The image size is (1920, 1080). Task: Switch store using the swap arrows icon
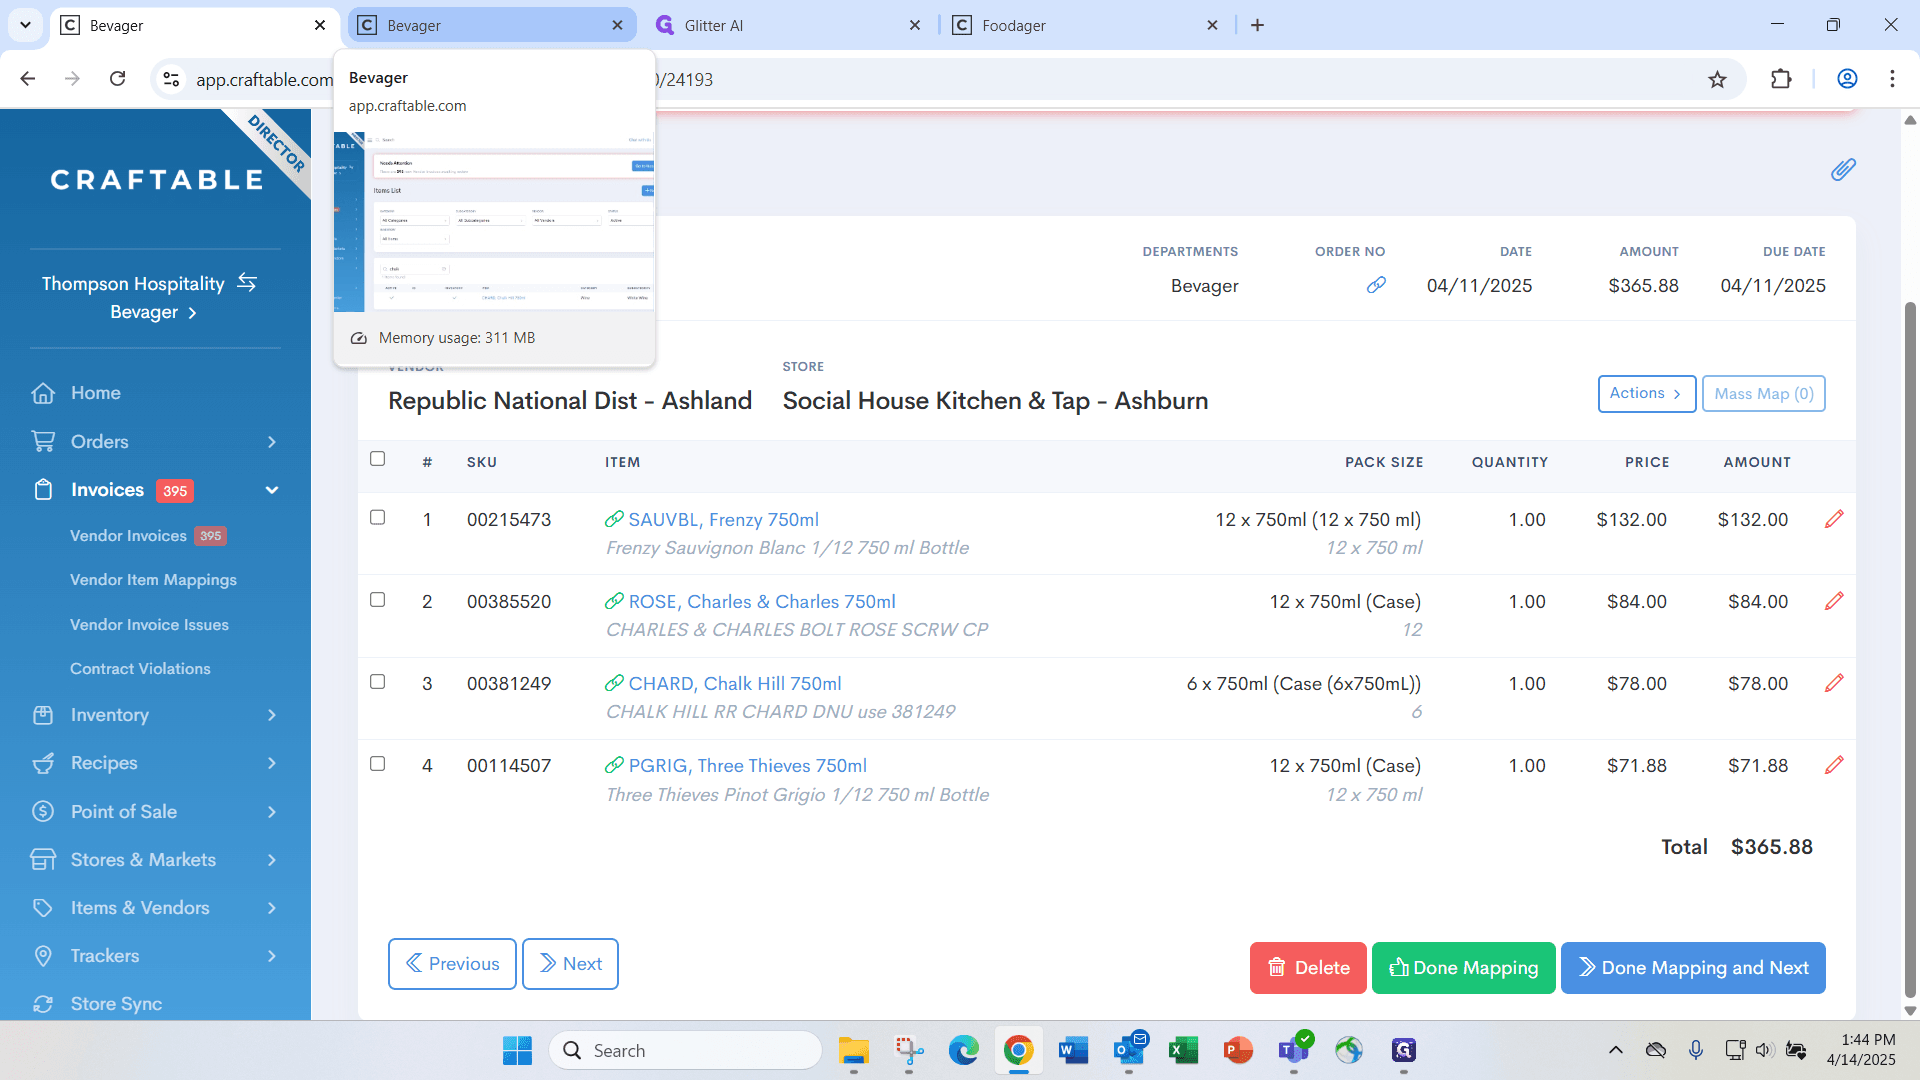pos(247,283)
